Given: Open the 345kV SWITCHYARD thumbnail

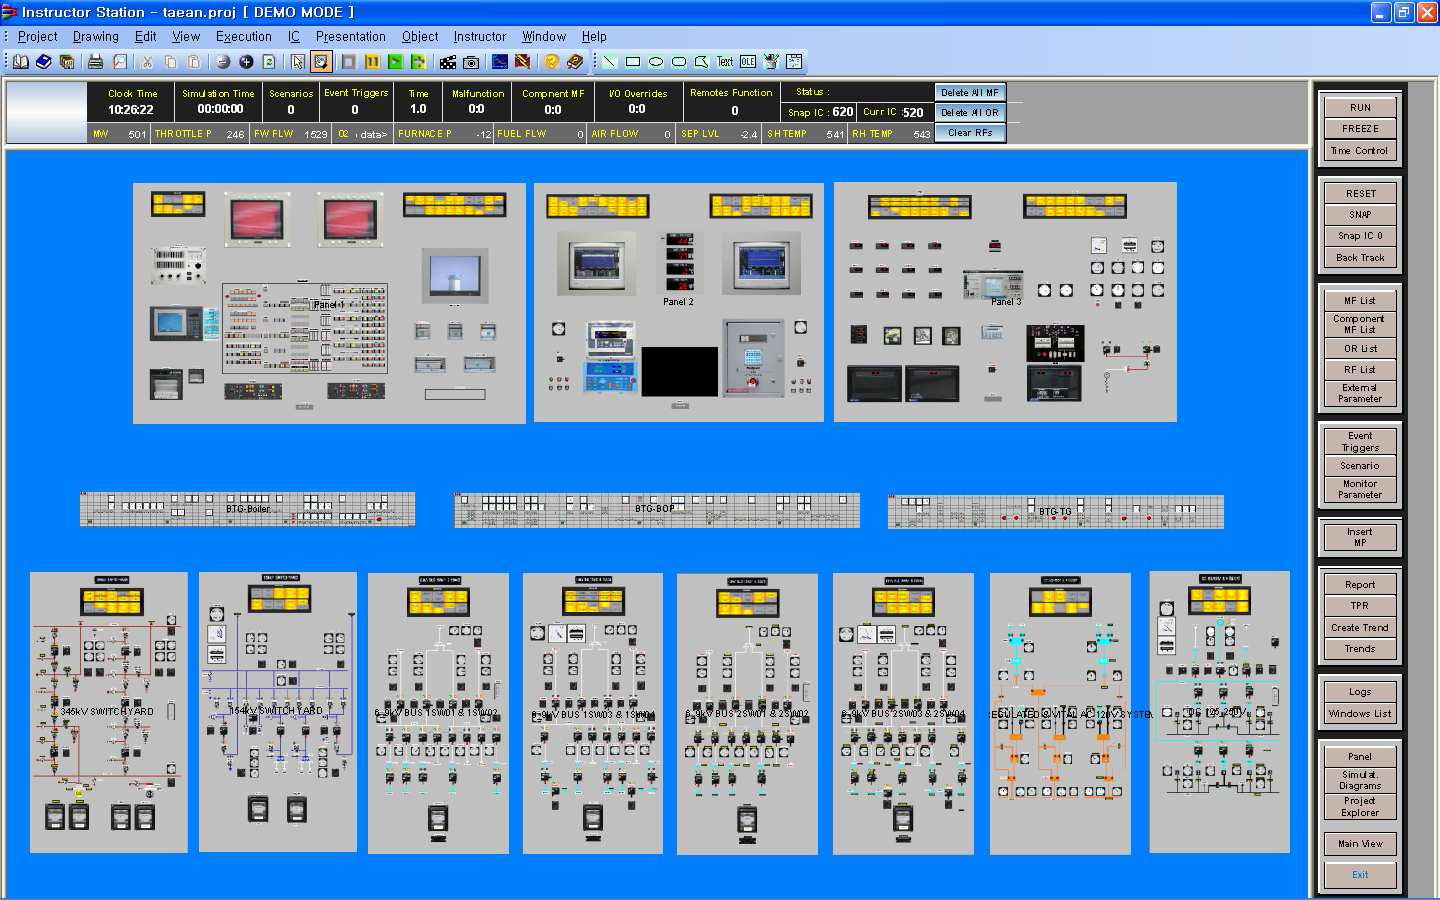Looking at the screenshot, I should click(x=108, y=712).
